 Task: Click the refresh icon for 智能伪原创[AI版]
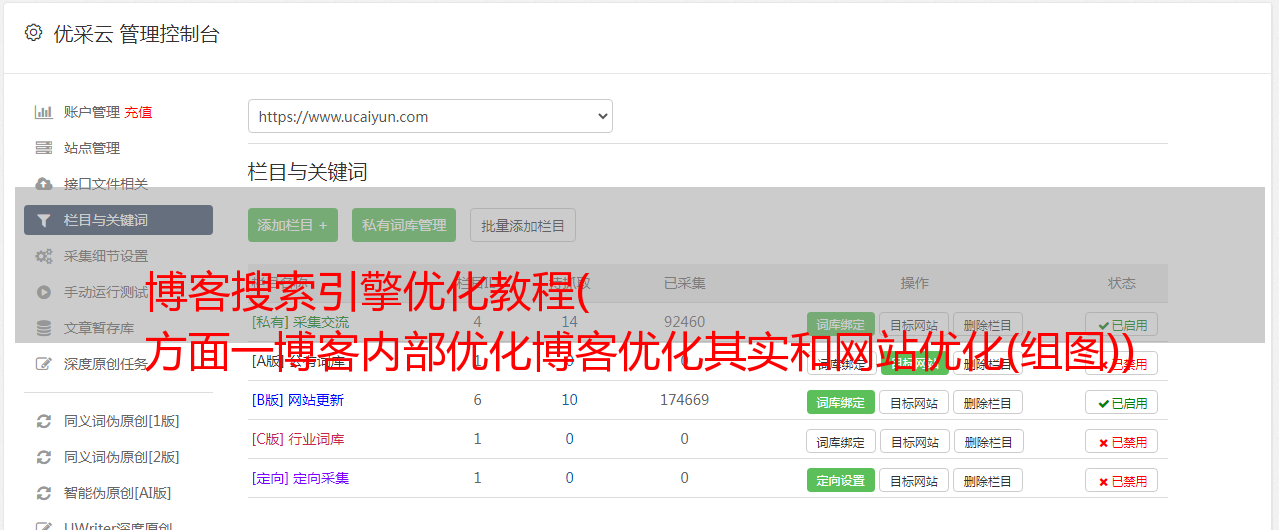43,493
